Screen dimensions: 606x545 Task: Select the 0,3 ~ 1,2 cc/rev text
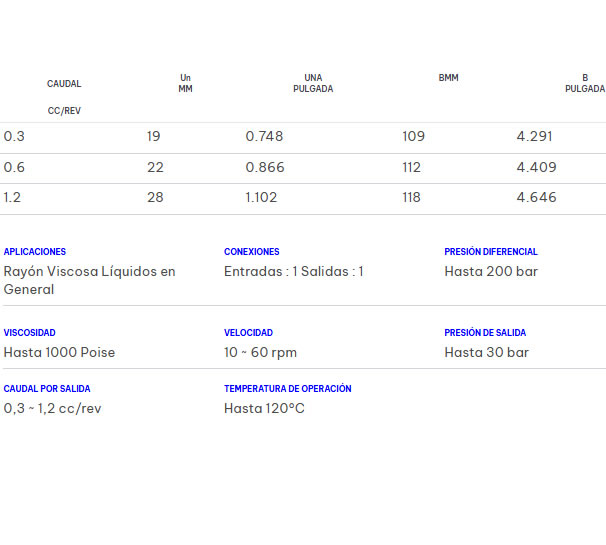tap(52, 409)
